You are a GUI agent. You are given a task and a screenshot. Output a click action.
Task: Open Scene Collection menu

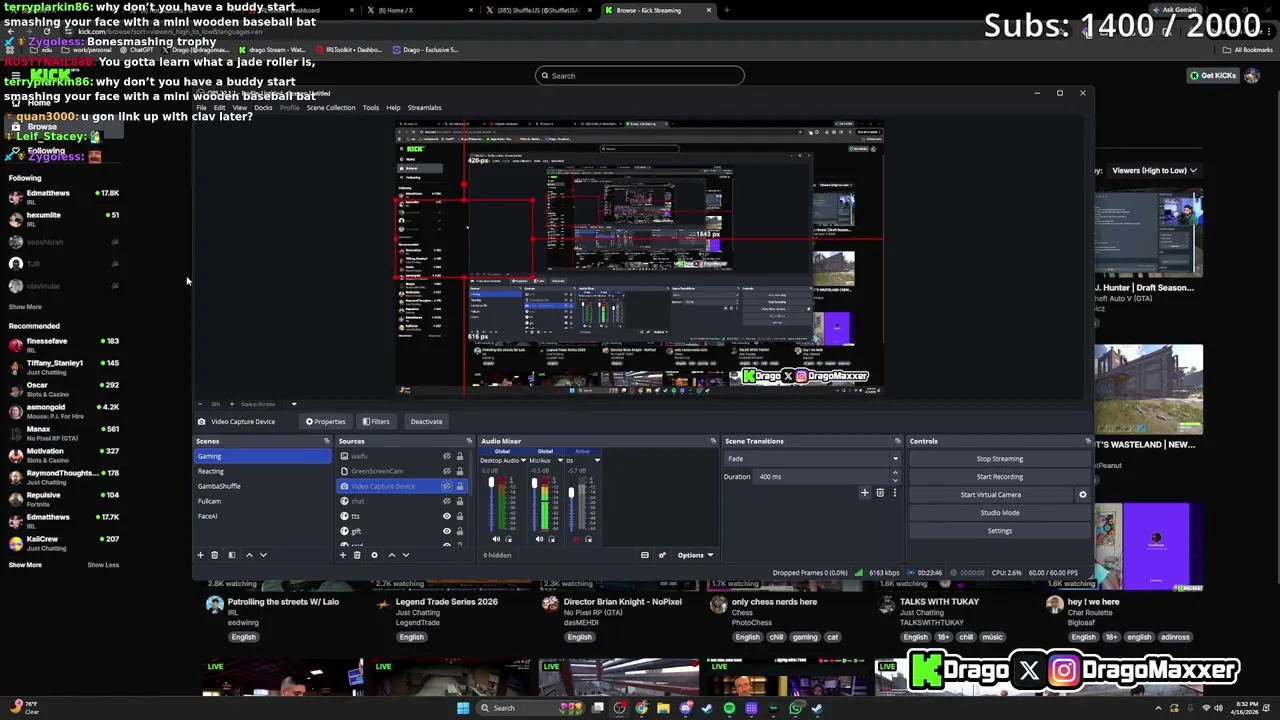(330, 108)
